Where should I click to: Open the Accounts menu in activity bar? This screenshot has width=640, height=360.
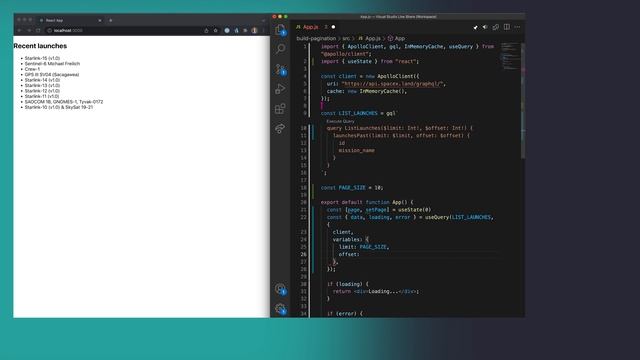coord(280,289)
